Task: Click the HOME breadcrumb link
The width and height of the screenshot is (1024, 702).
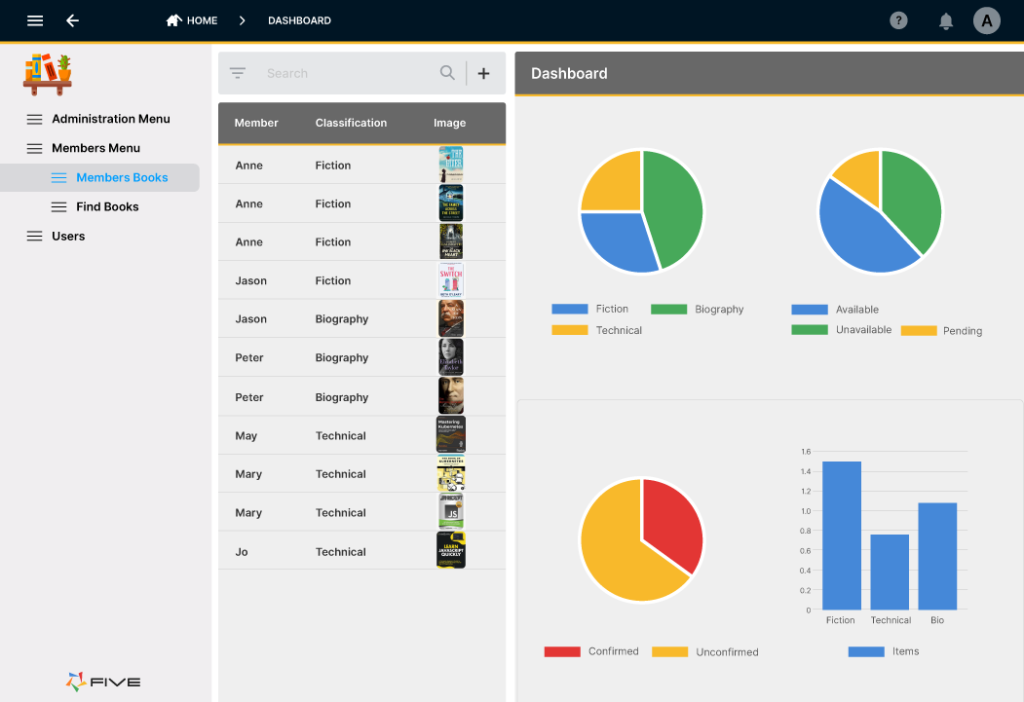Action: 202,21
